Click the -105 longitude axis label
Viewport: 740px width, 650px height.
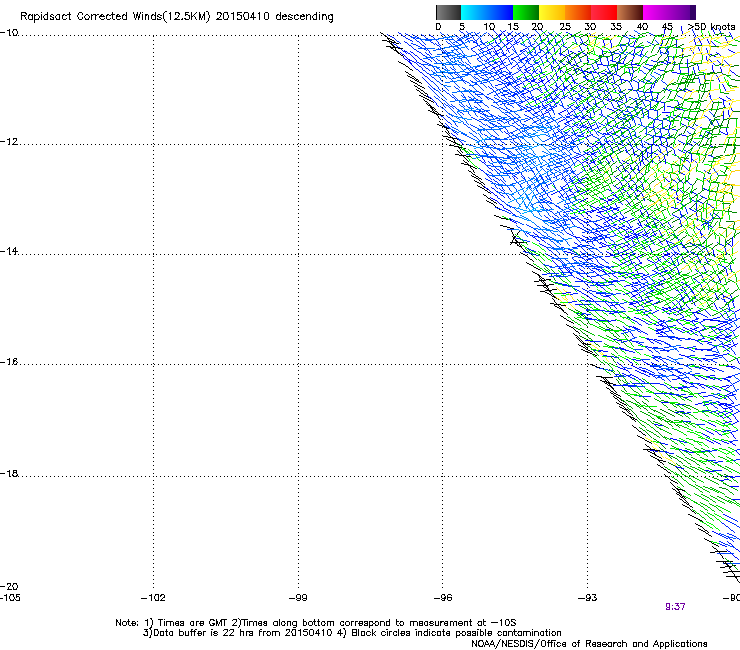pos(10,598)
